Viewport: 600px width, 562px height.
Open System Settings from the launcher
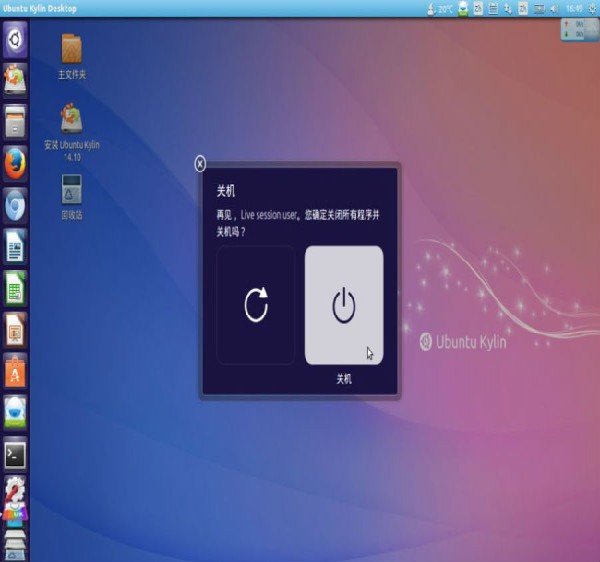(x=15, y=495)
